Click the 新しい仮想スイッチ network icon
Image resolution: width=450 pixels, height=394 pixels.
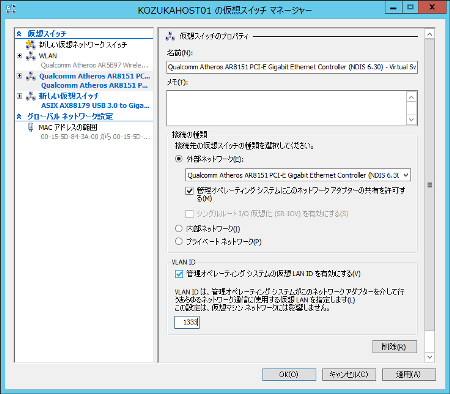click(31, 96)
